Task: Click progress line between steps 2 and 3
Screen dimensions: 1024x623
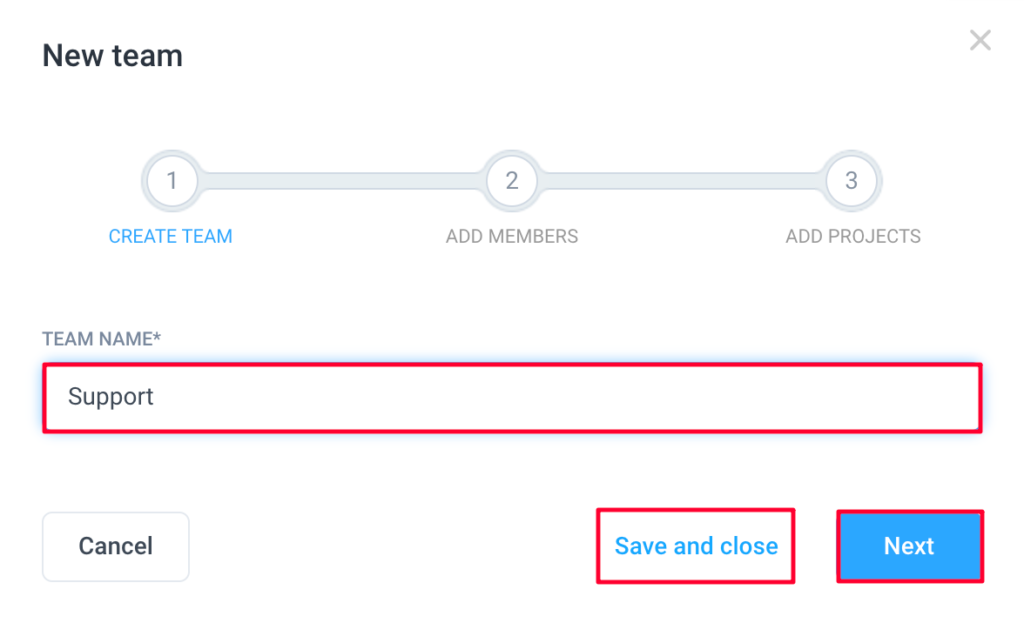Action: 682,181
